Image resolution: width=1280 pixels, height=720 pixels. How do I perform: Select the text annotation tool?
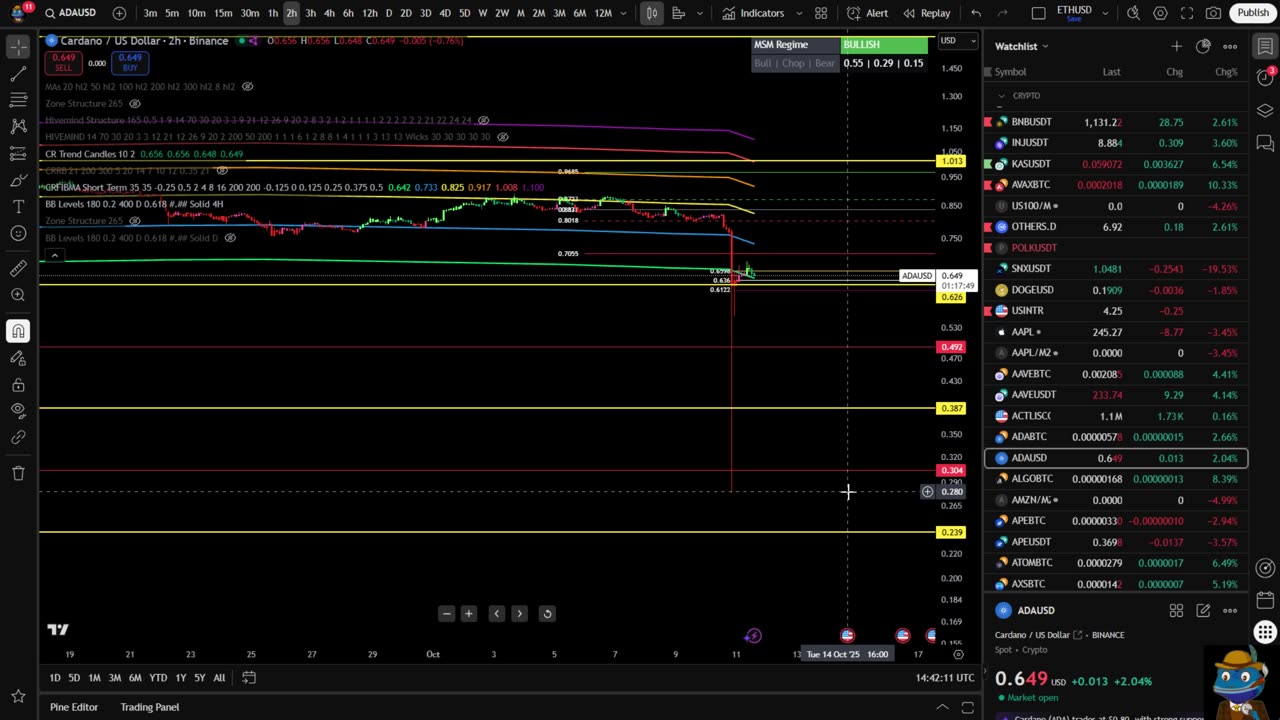[18, 206]
